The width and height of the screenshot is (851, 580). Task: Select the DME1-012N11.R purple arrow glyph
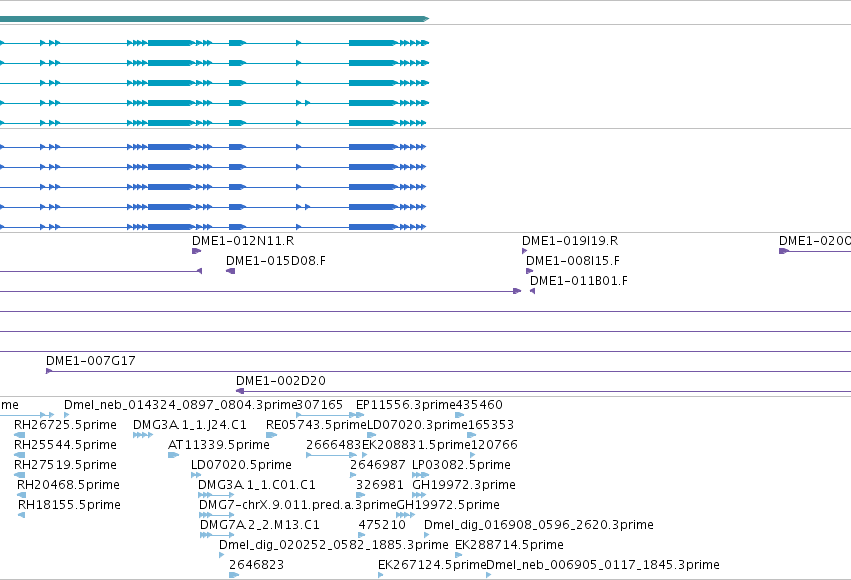(196, 251)
